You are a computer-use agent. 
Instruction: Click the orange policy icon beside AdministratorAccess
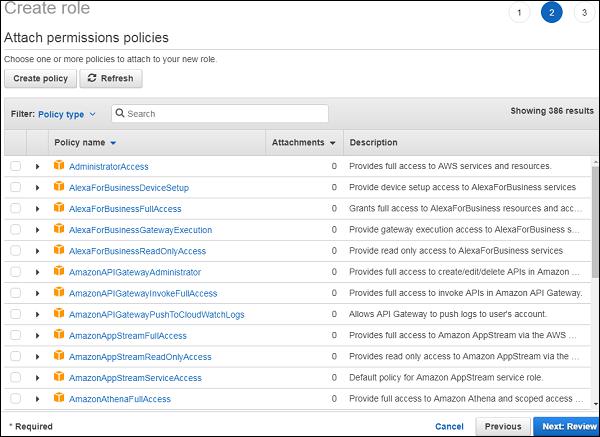coord(59,166)
